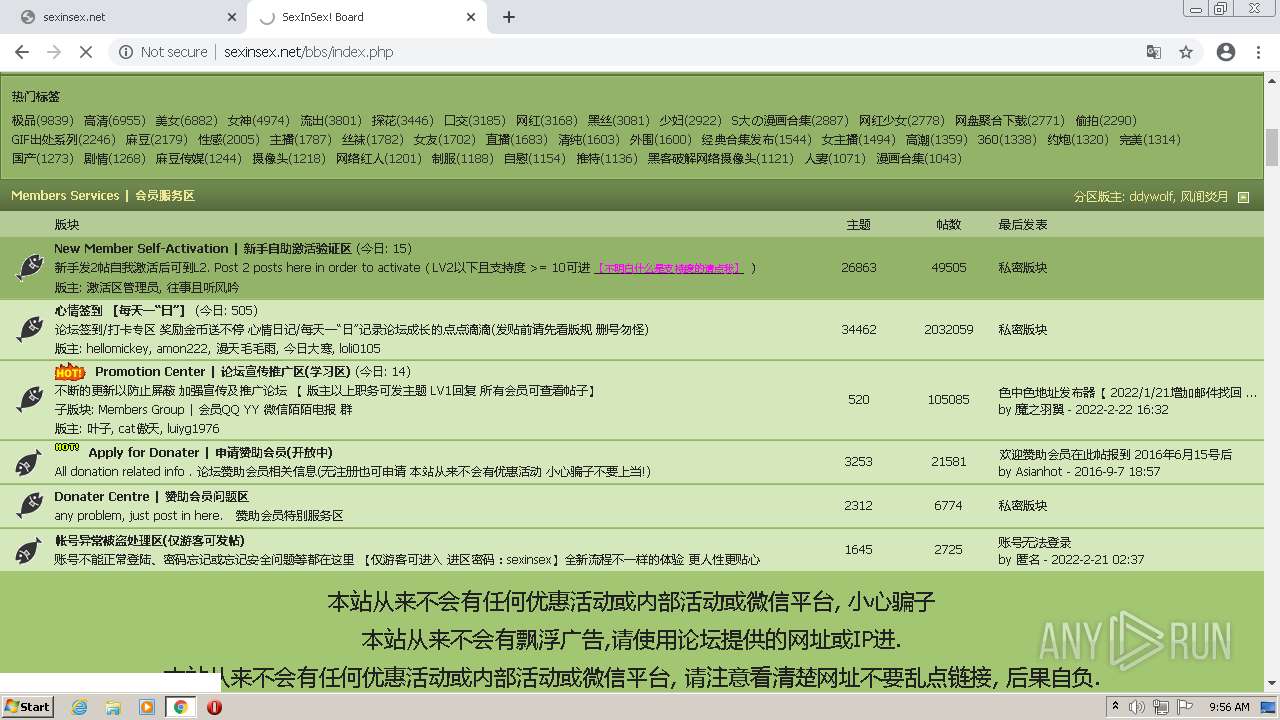Click the red stop-sign taskbar icon
The height and width of the screenshot is (720, 1280).
[x=214, y=707]
